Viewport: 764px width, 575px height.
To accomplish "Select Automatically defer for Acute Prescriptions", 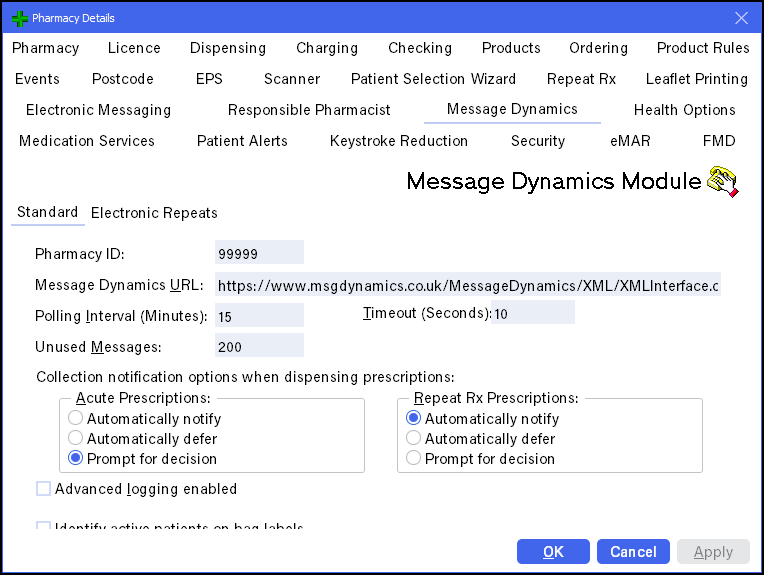I will [76, 439].
